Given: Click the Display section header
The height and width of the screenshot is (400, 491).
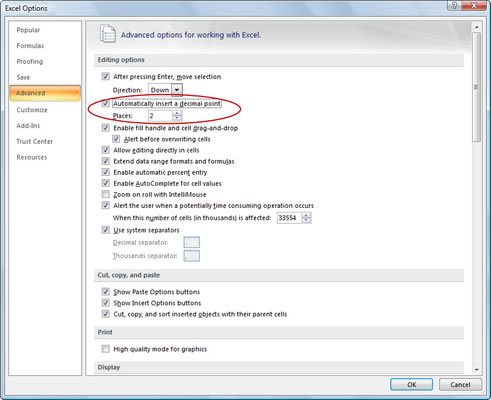Looking at the screenshot, I should (279, 367).
